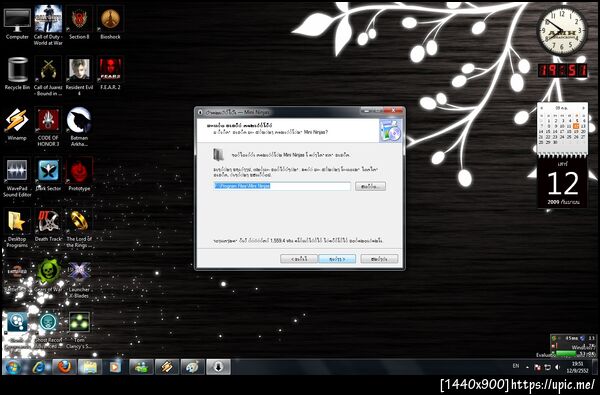
Task: Select the Winamp desktop icon
Action: click(x=17, y=124)
